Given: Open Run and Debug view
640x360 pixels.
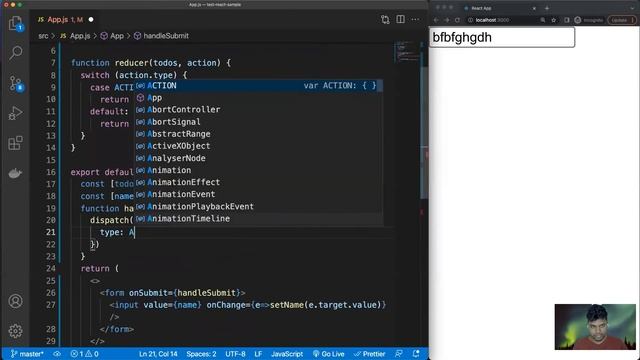Looking at the screenshot, I should pyautogui.click(x=16, y=113).
